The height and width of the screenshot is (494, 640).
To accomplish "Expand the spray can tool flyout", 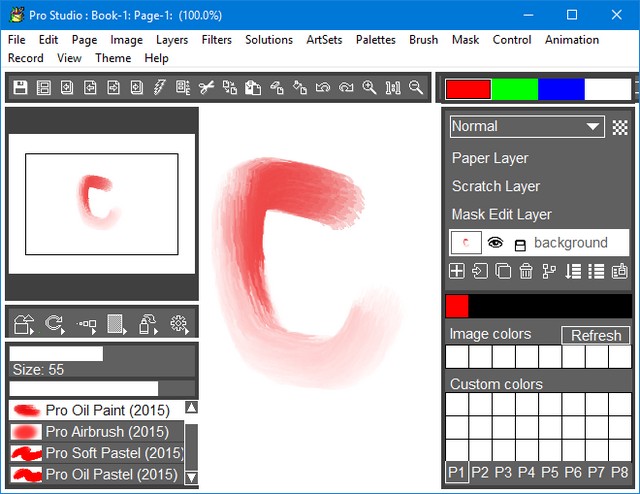I will 147,323.
